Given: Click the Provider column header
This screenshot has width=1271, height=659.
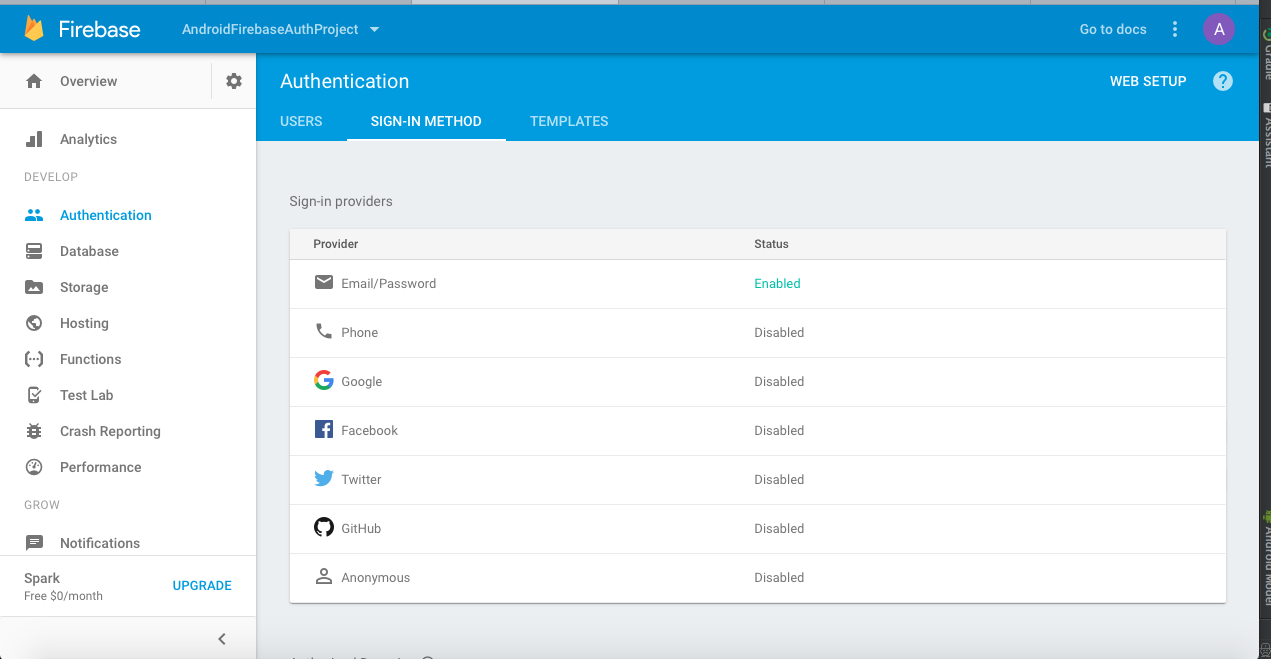Looking at the screenshot, I should (335, 244).
